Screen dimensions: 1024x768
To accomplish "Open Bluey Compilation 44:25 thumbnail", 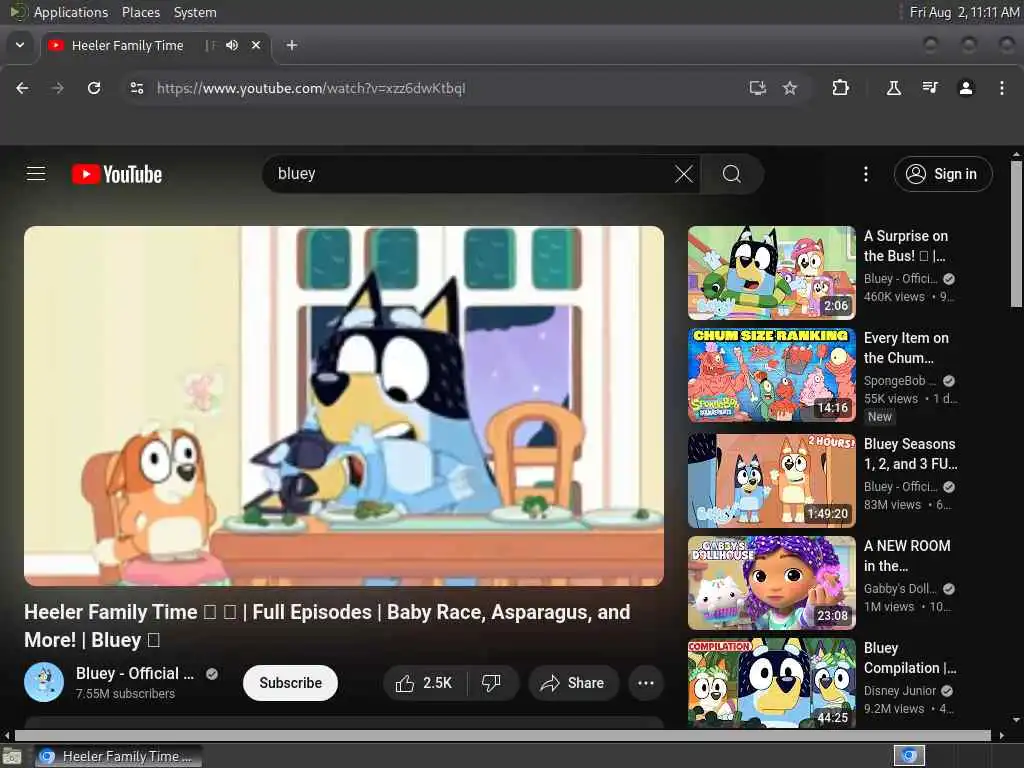I will click(x=771, y=683).
